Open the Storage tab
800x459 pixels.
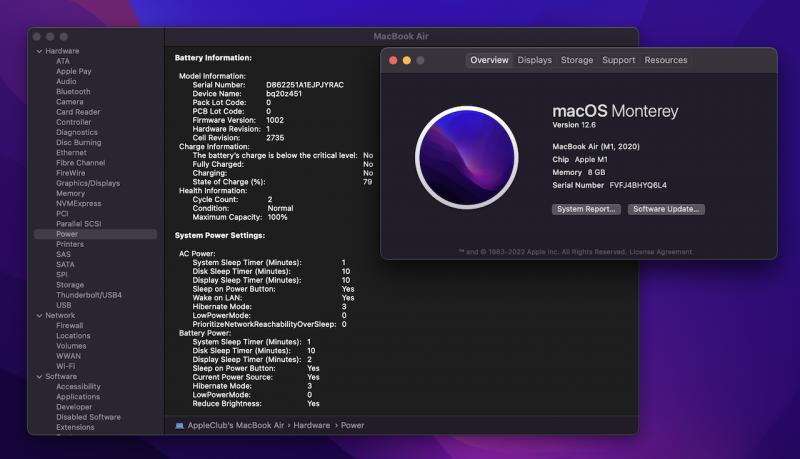(x=576, y=60)
